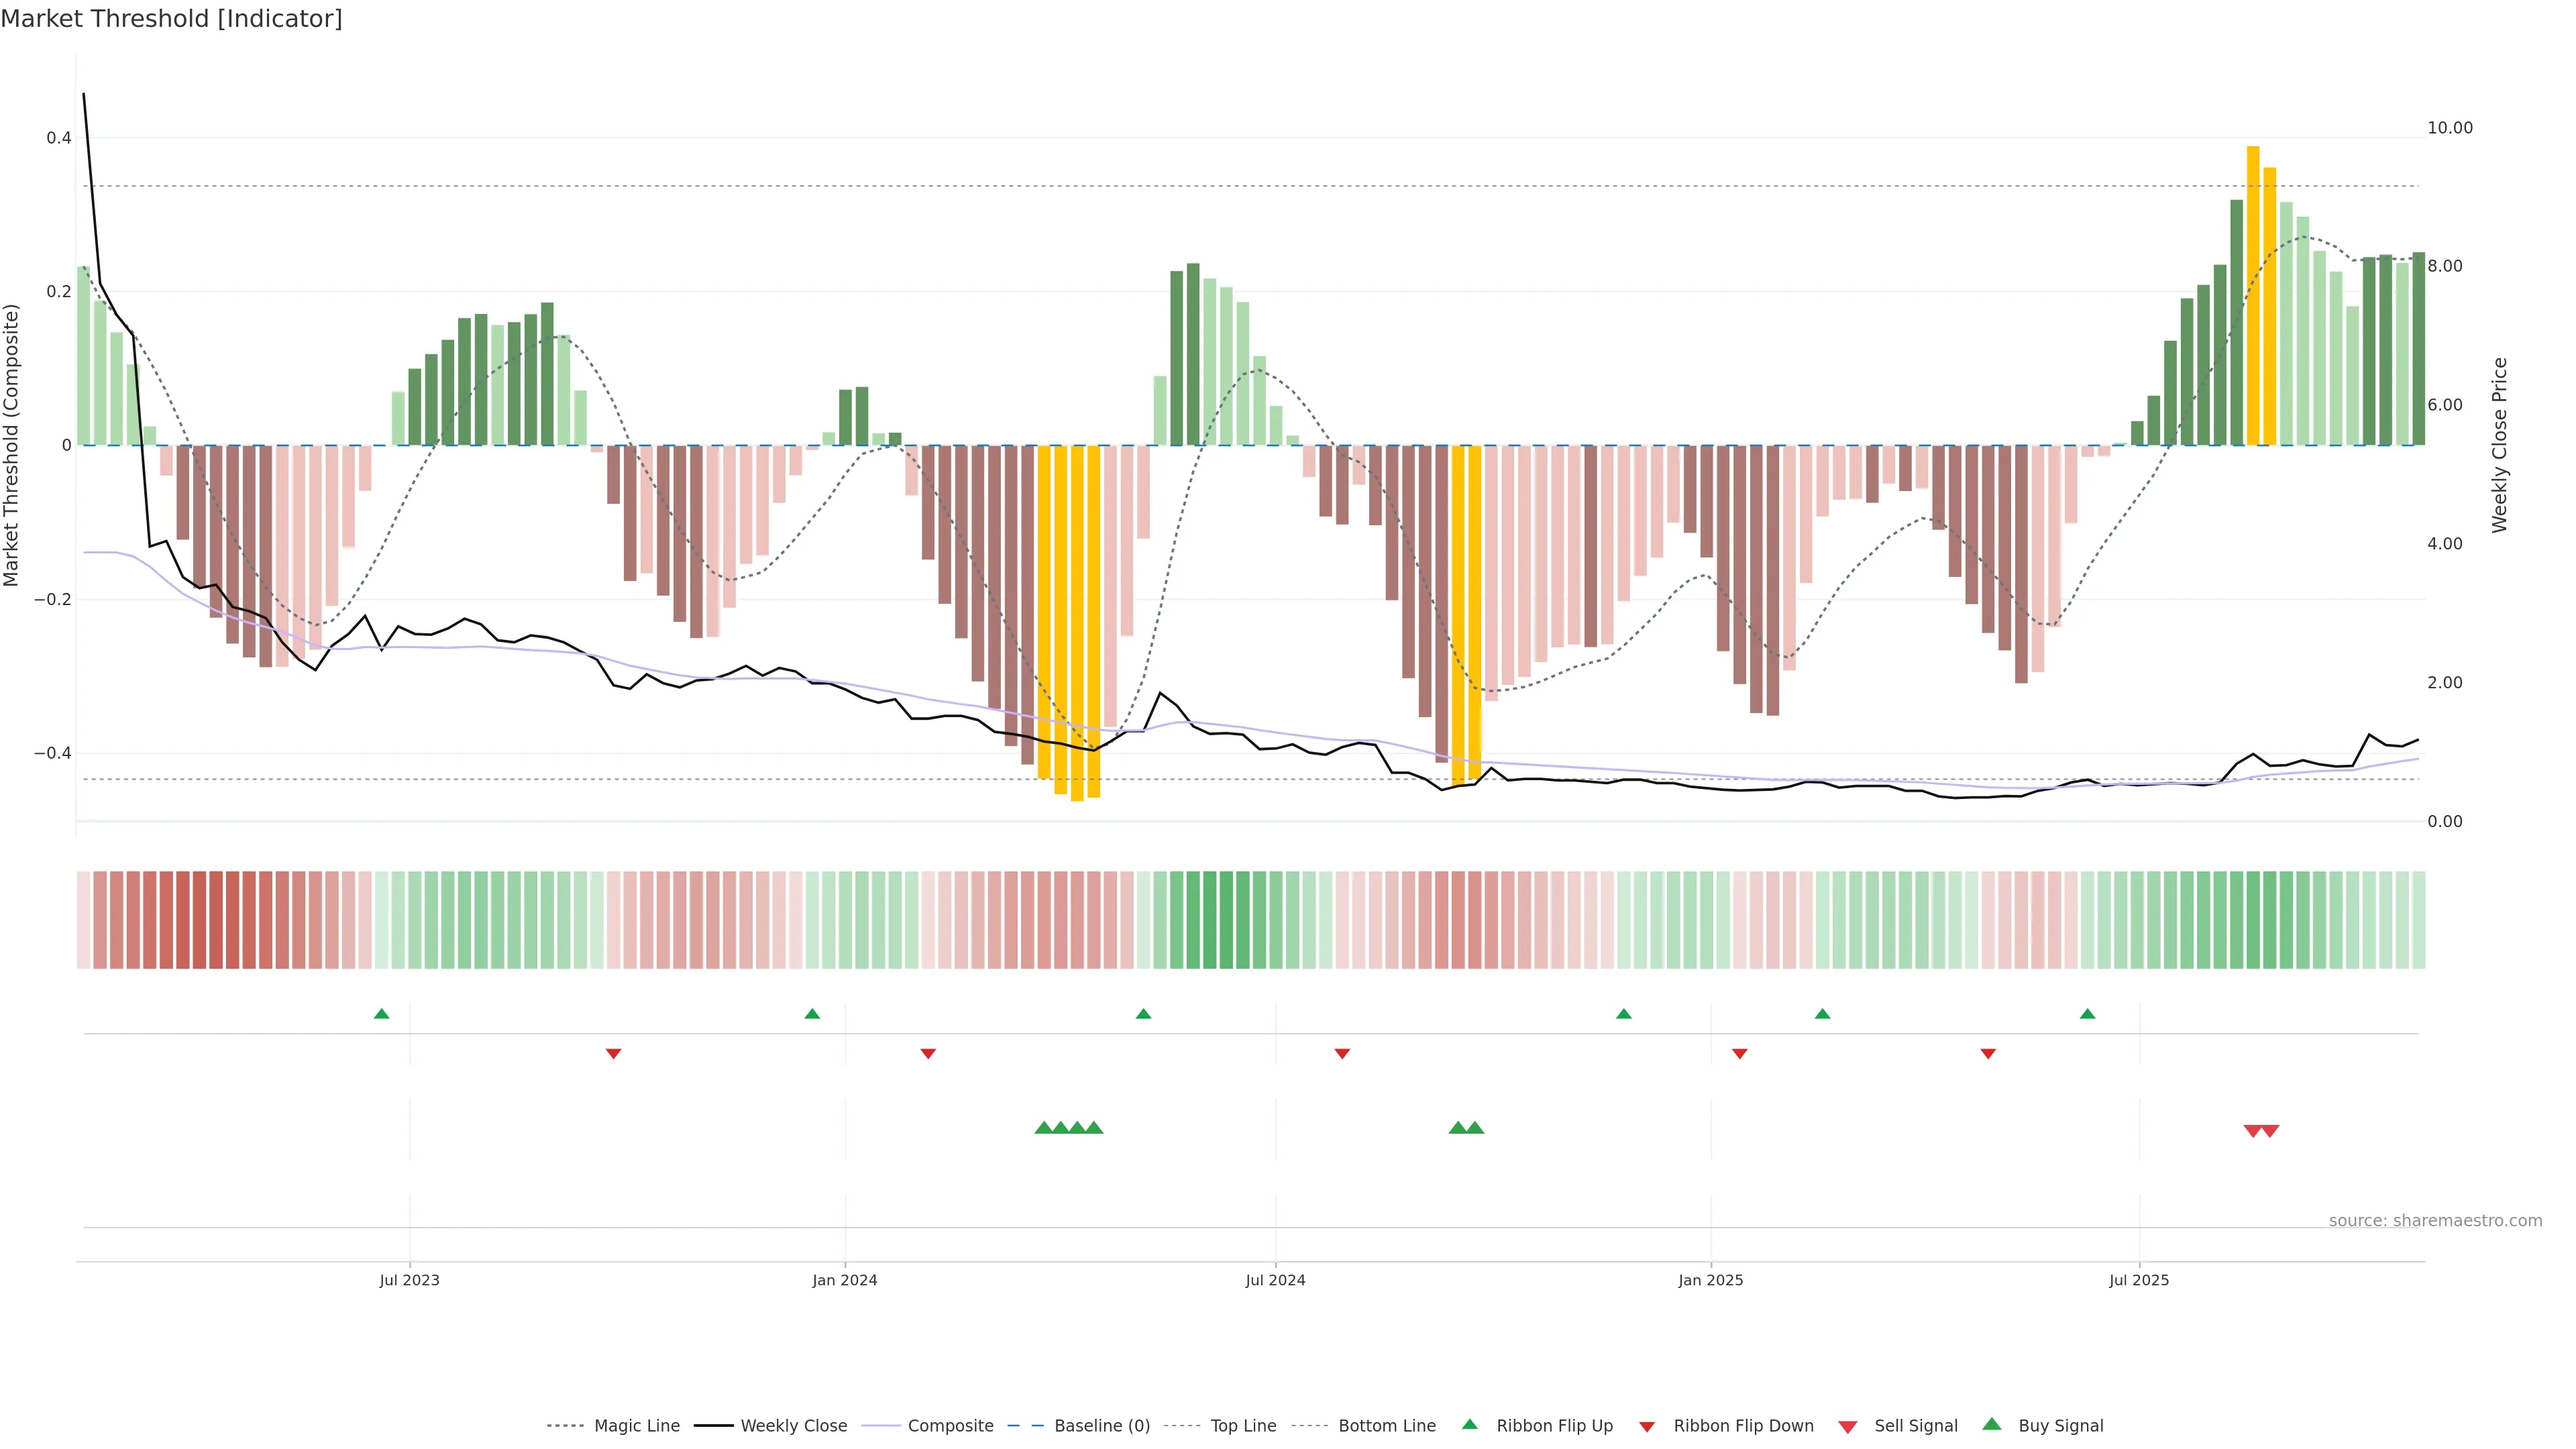Toggle the Baseline (0) legend entry

click(x=1102, y=1426)
